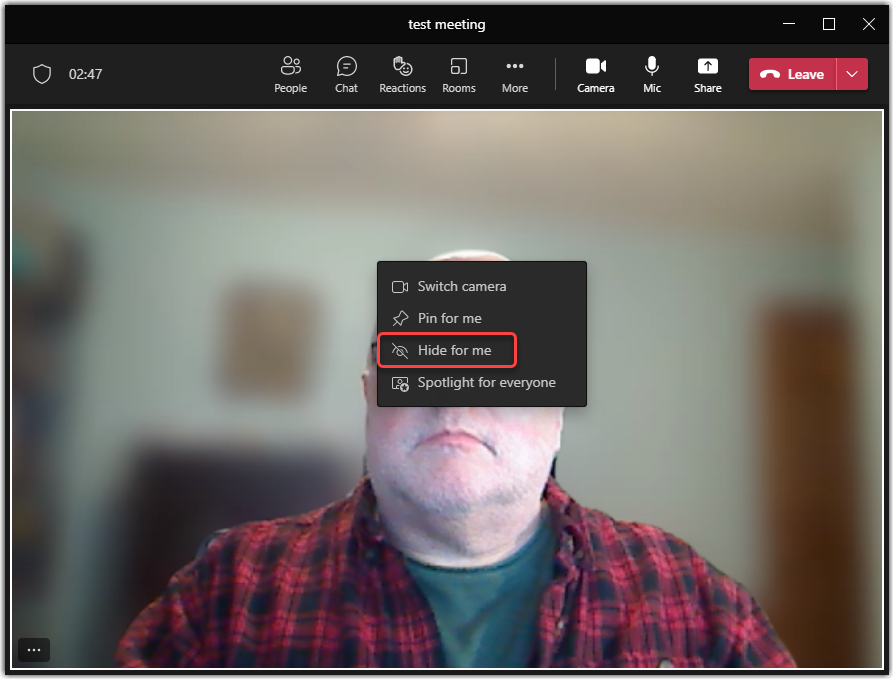
Task: Open the More actions menu
Action: (515, 74)
